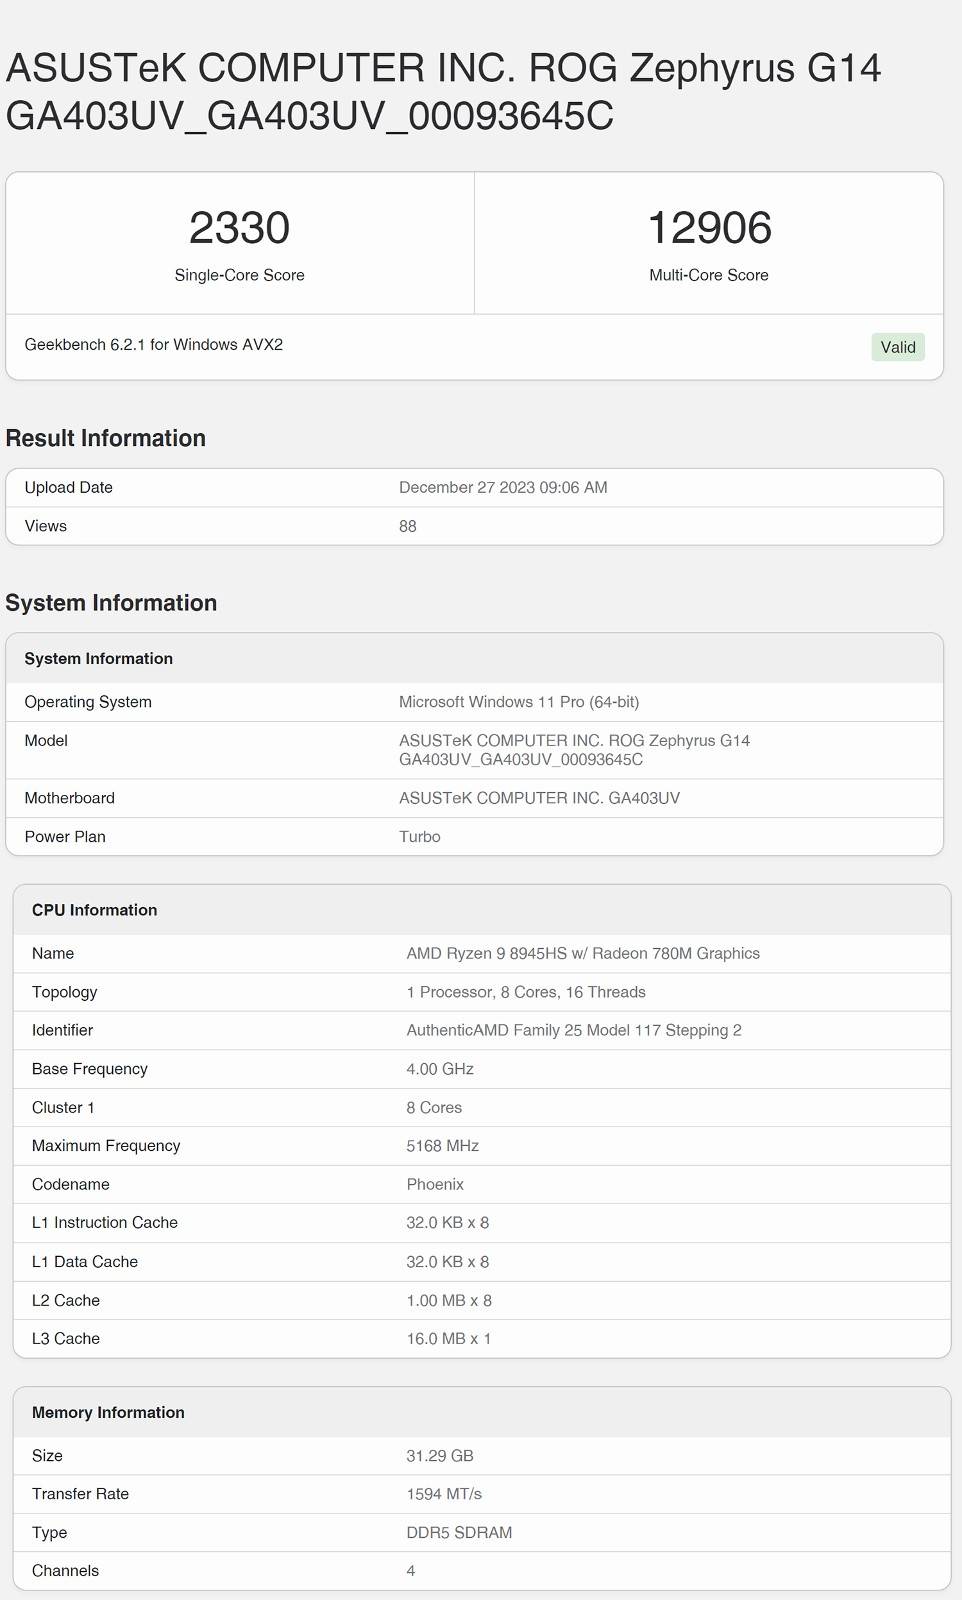Viewport: 962px width, 1600px height.
Task: Click the 'System Information' table header
Action: click(99, 659)
